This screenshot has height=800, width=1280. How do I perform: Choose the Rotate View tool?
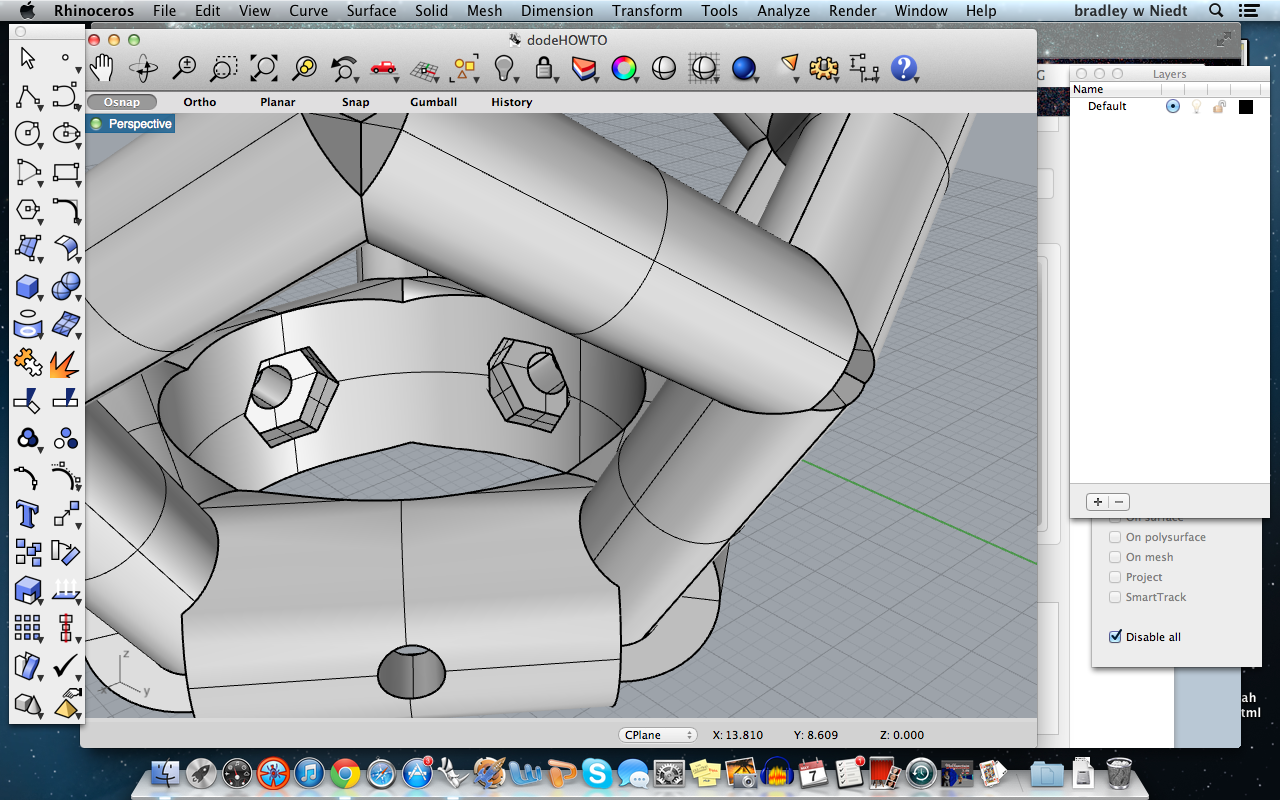[143, 68]
